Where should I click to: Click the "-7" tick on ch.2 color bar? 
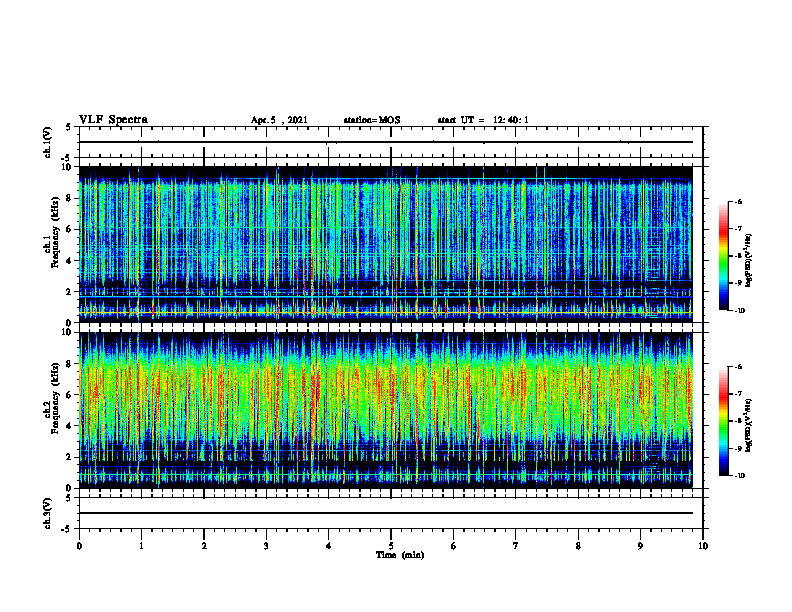[x=737, y=394]
